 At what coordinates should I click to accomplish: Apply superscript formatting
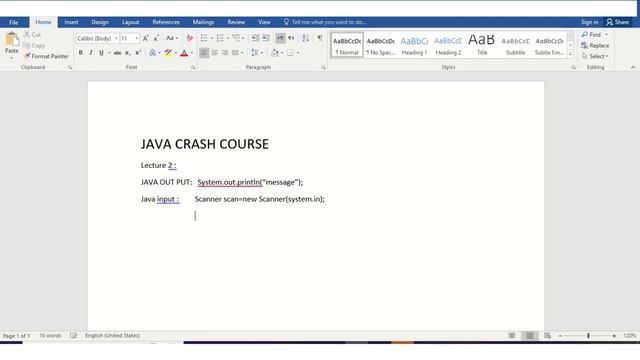click(138, 53)
